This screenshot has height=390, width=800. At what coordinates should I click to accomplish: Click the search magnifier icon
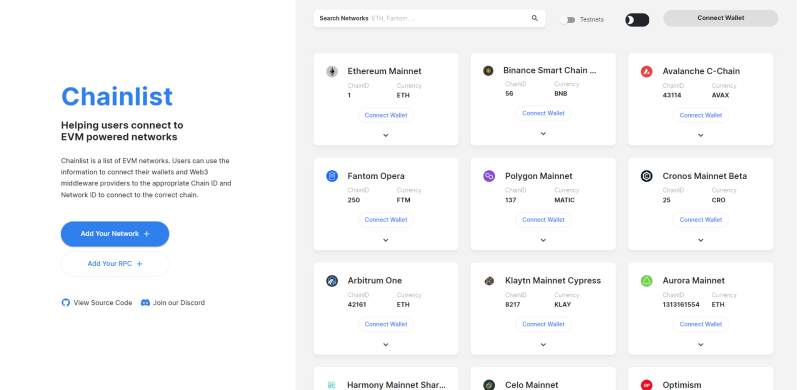(x=535, y=18)
